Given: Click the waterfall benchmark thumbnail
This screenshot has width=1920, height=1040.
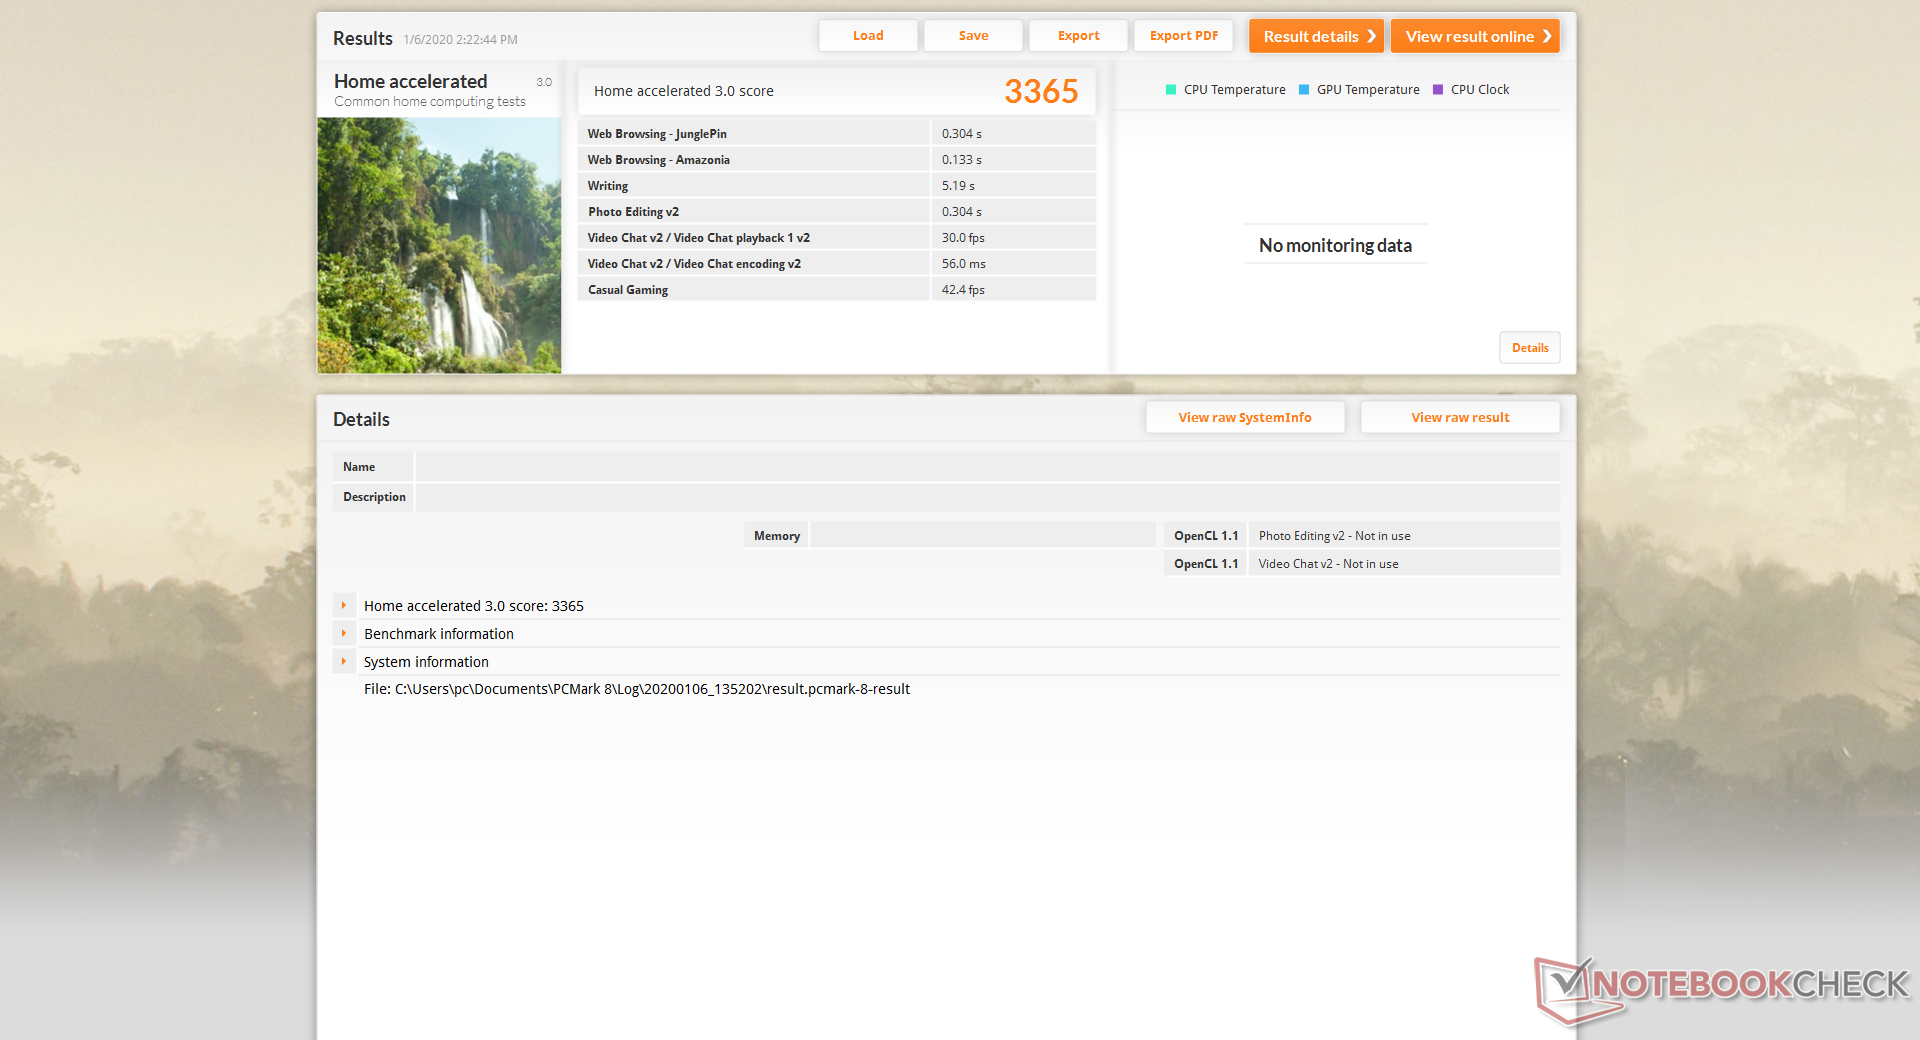Looking at the screenshot, I should [439, 245].
